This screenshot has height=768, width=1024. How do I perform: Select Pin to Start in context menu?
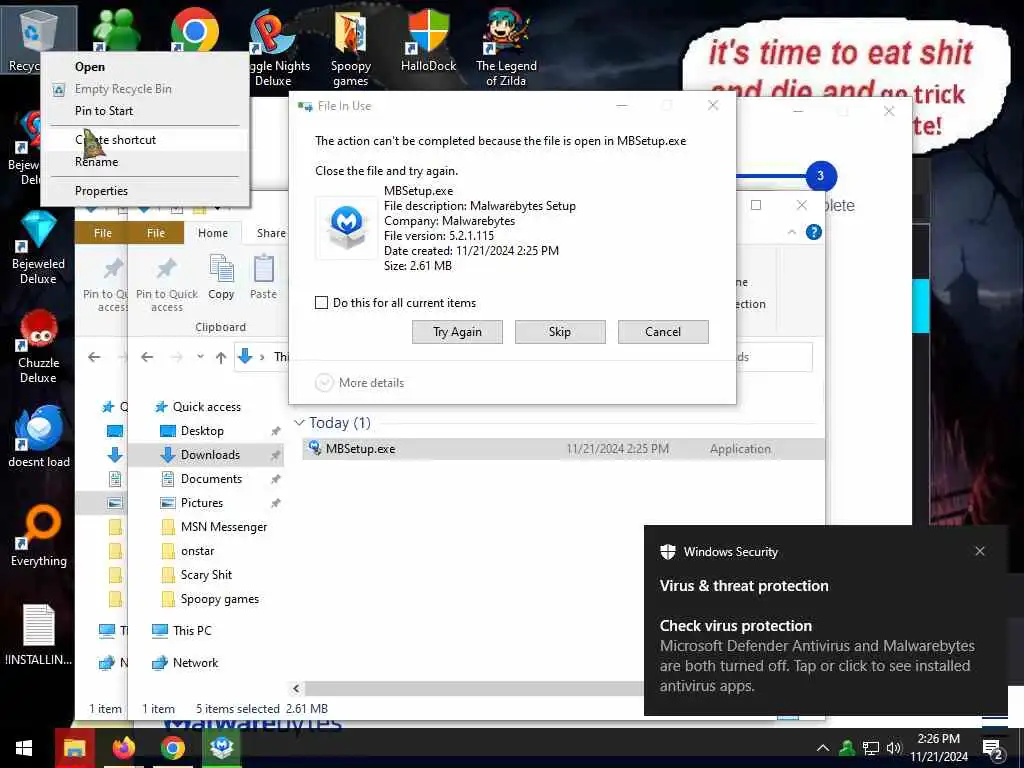[x=145, y=110]
